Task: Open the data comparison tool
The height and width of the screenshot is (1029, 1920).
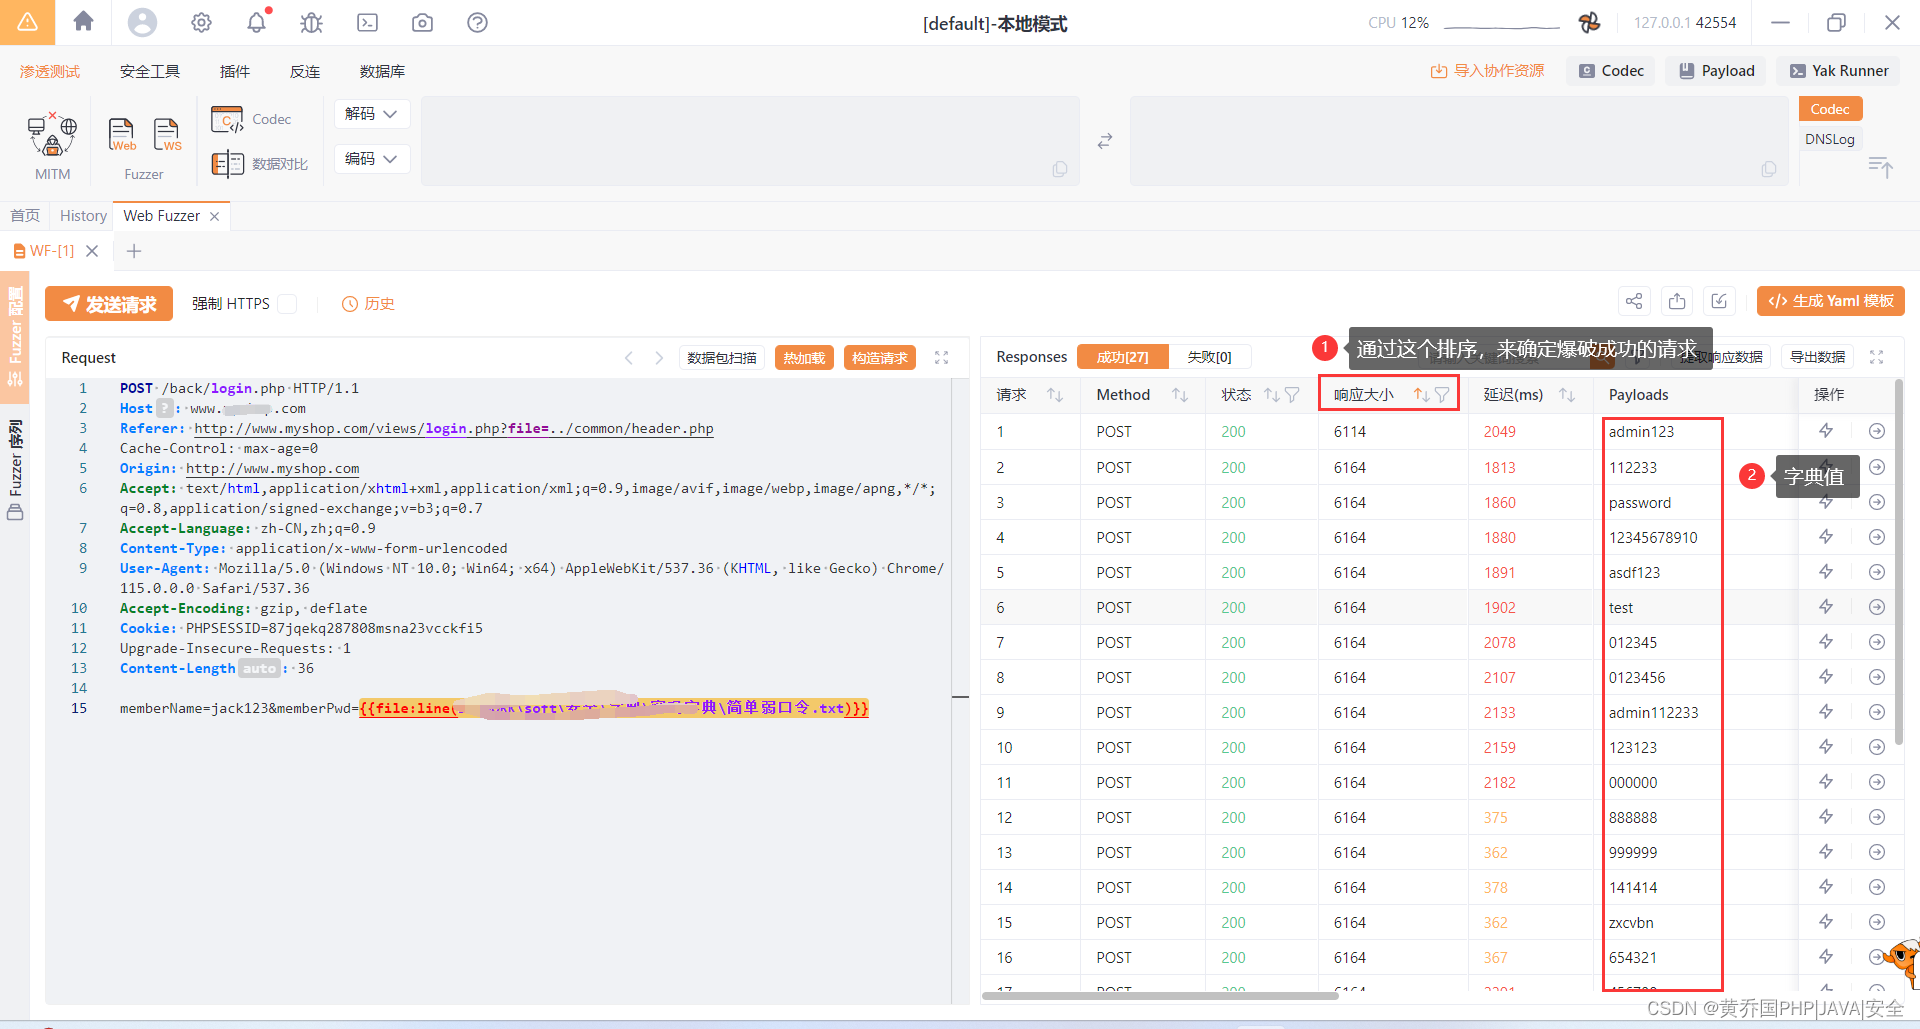Action: pos(260,164)
